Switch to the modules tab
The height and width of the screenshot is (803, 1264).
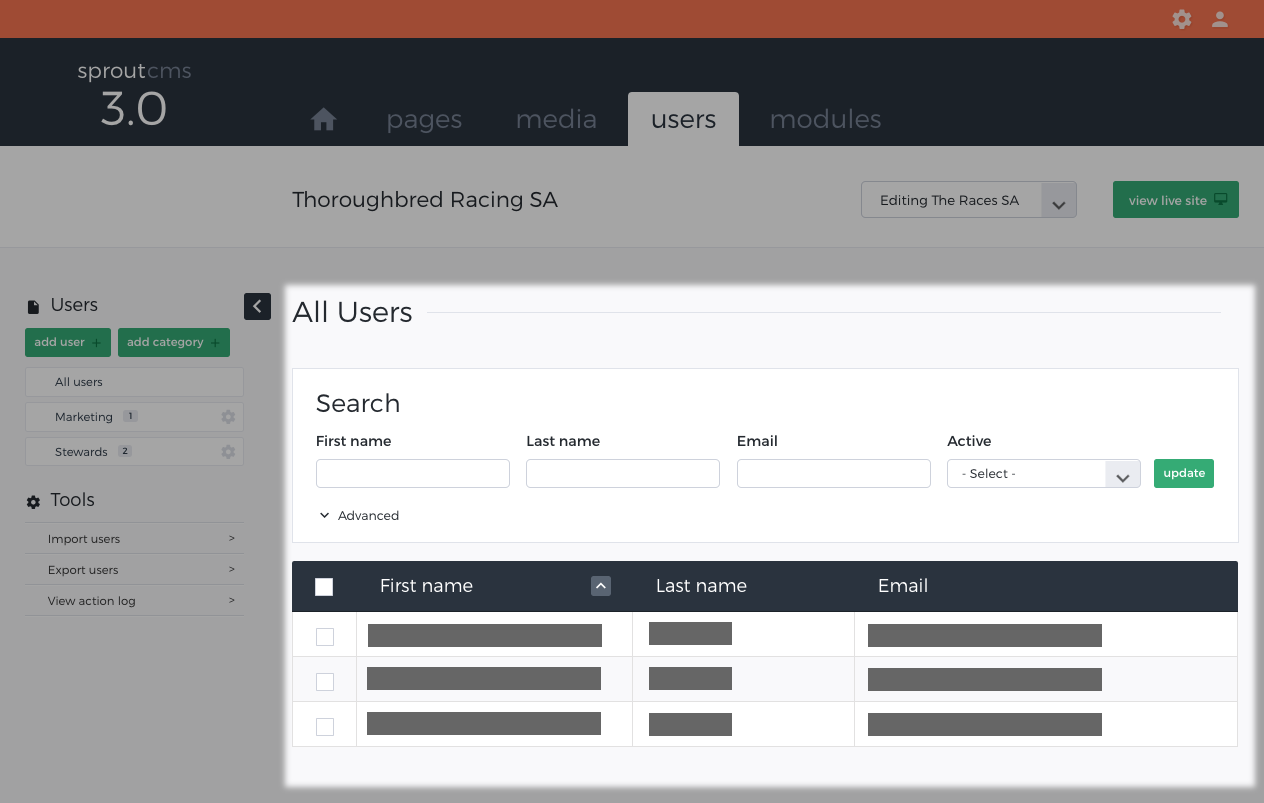point(825,120)
